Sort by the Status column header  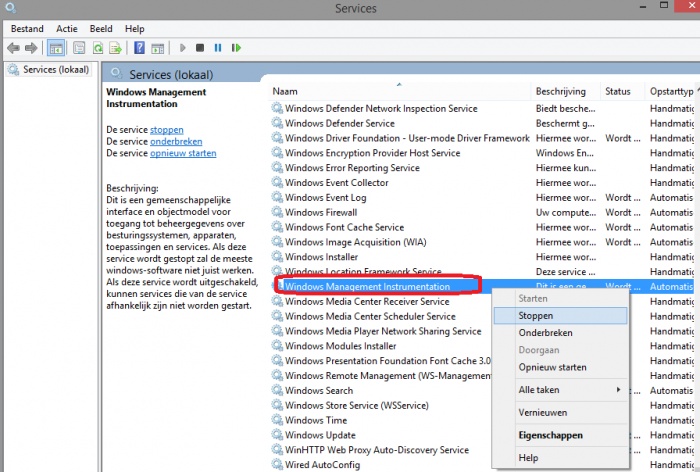pyautogui.click(x=622, y=91)
